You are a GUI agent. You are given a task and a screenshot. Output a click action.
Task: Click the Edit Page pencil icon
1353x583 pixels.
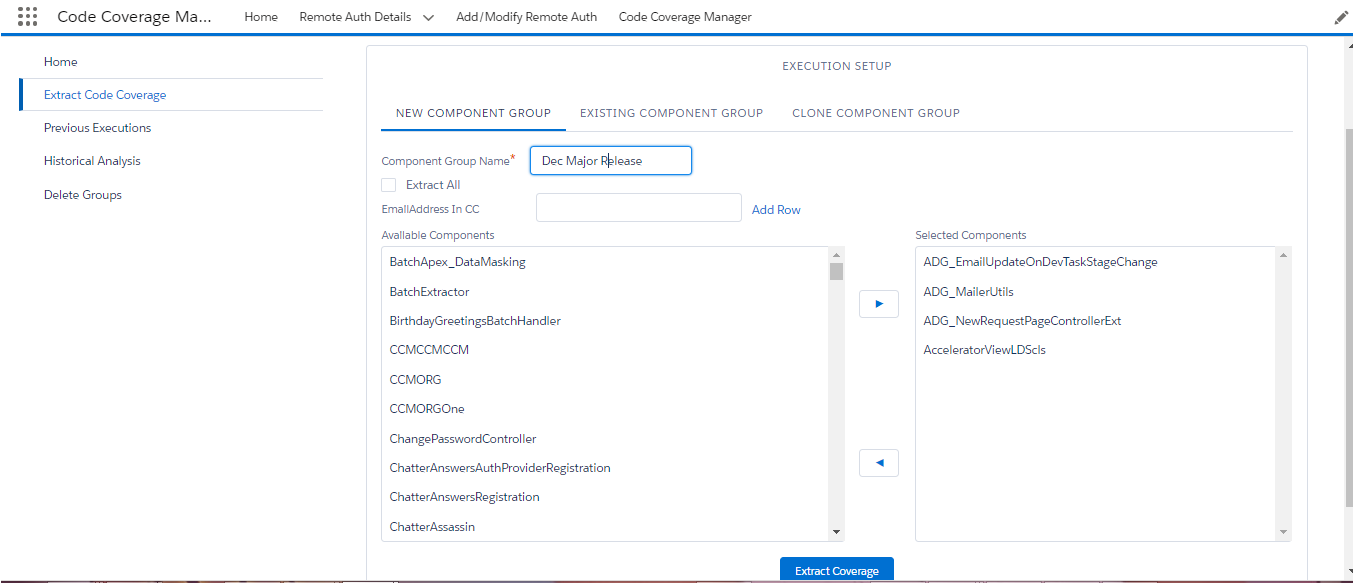point(1340,16)
